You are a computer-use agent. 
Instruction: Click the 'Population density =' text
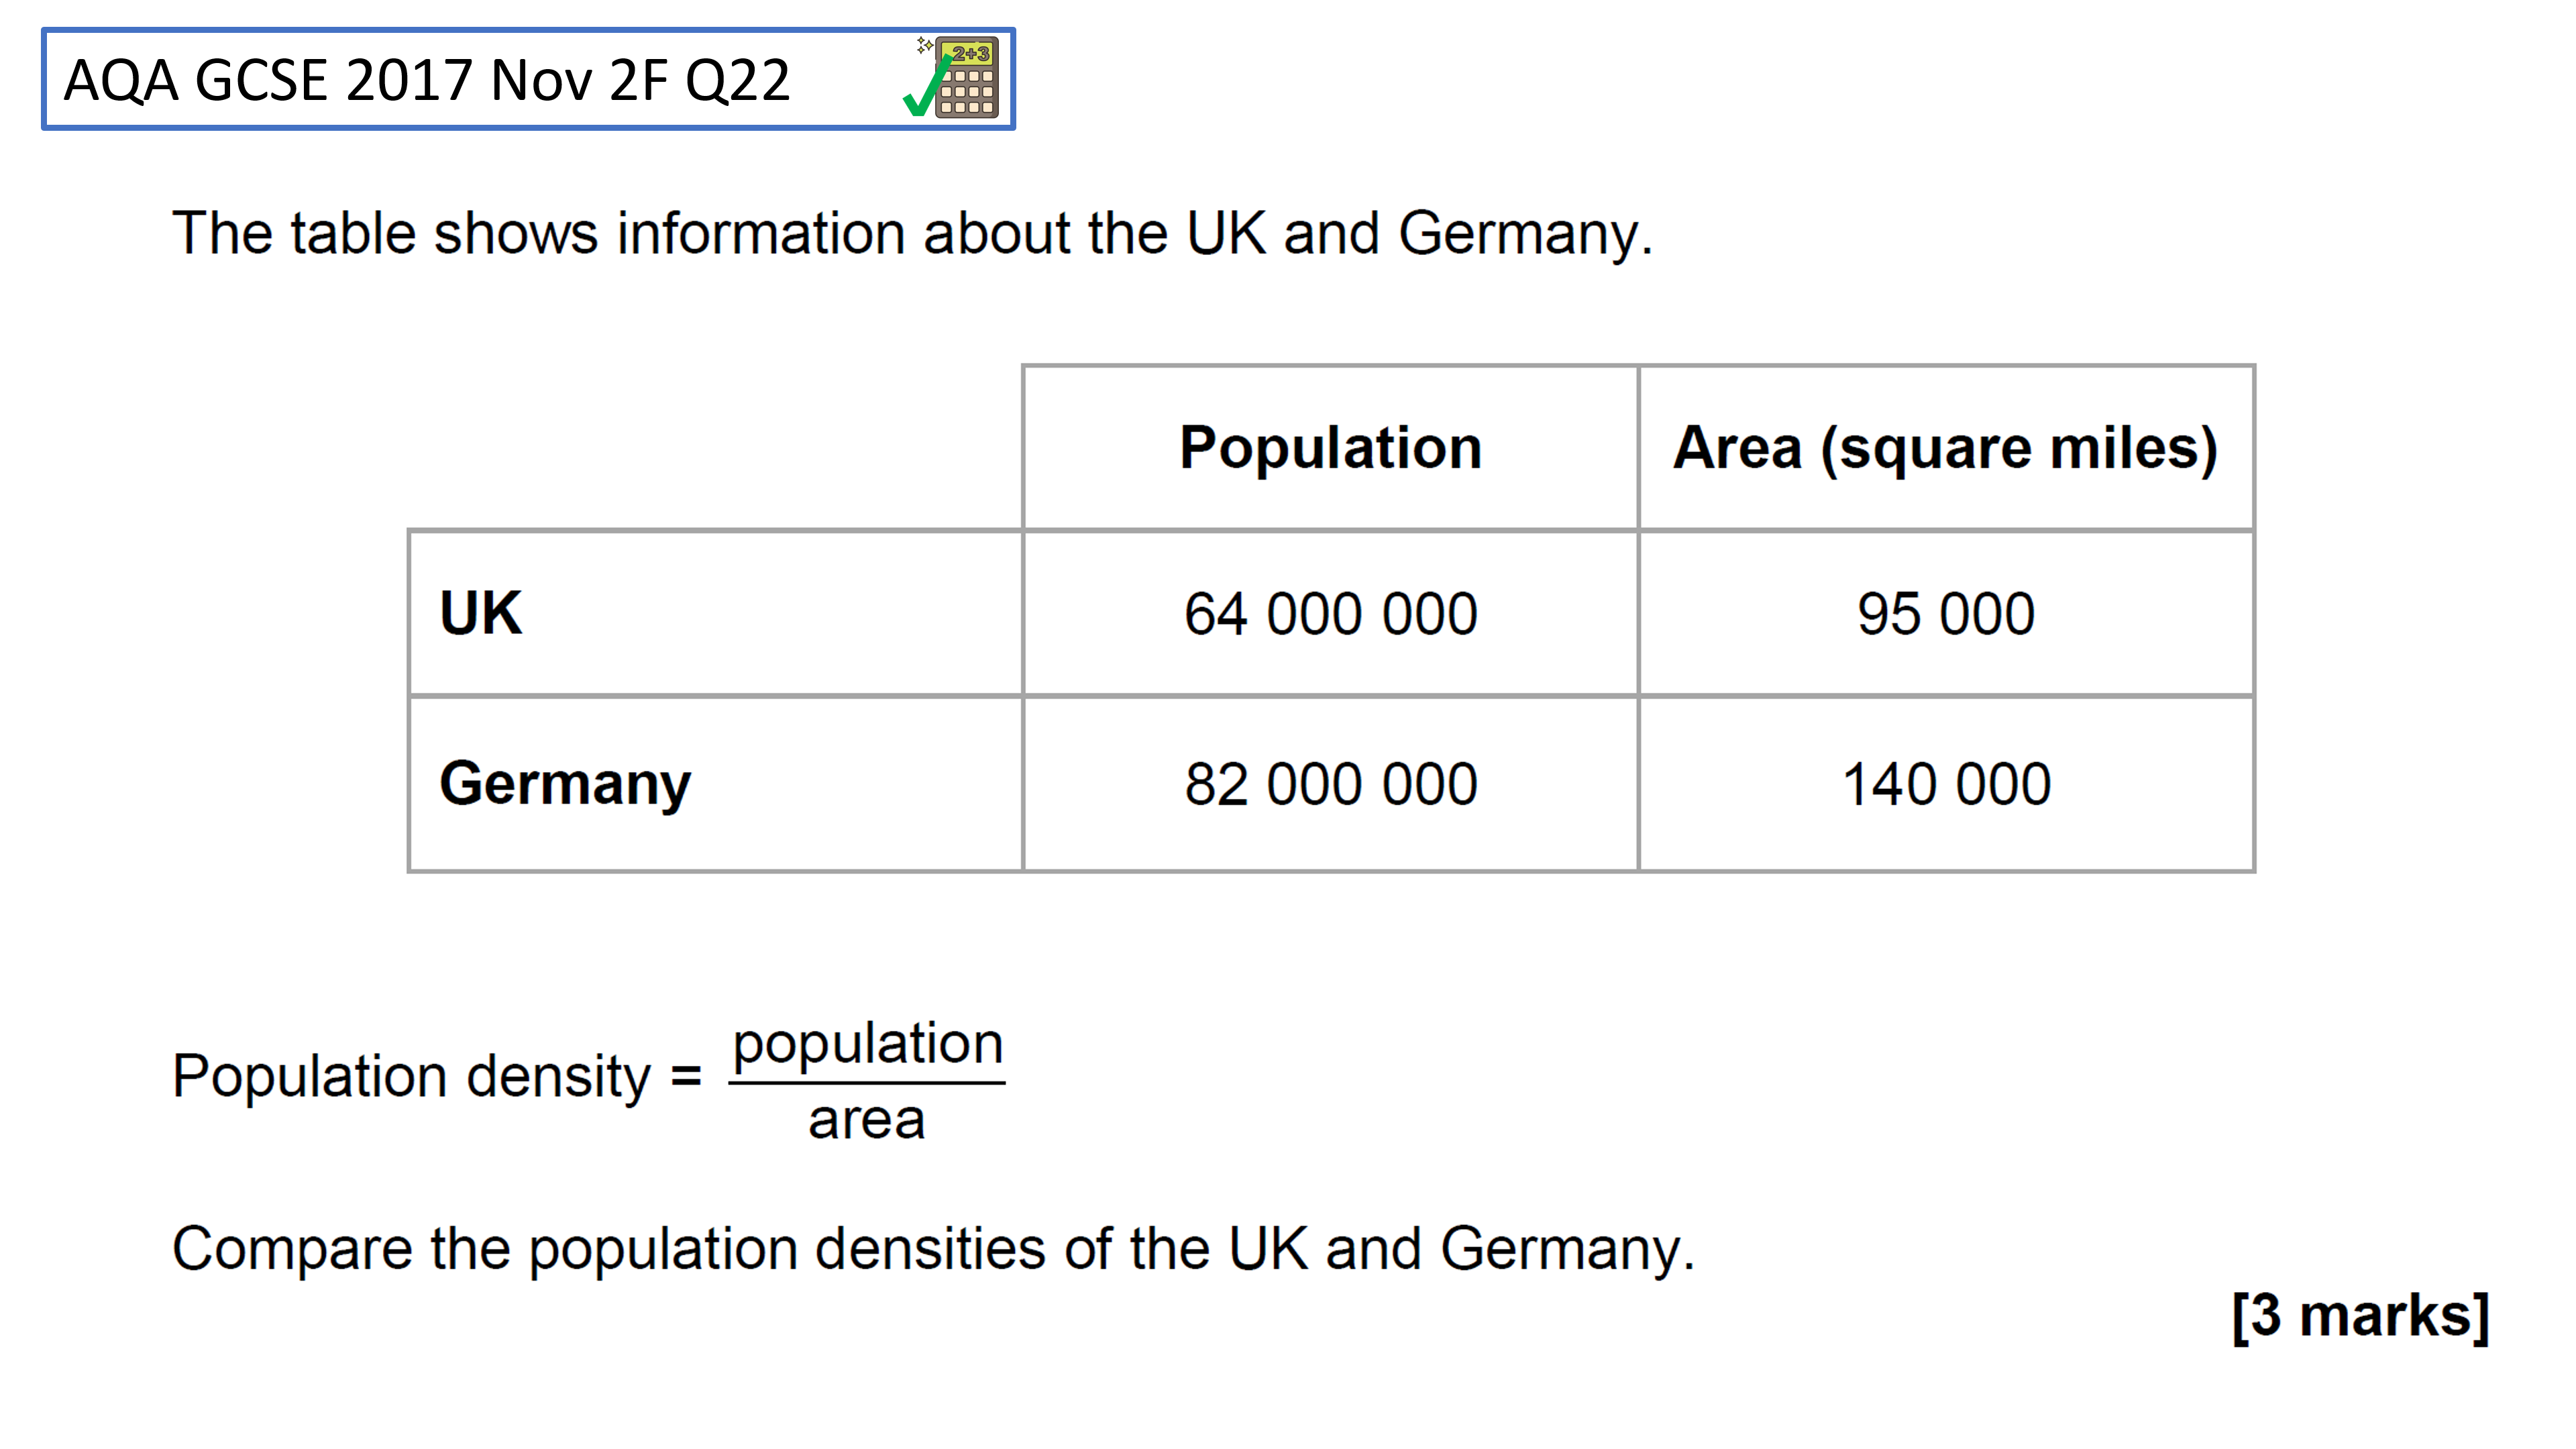click(411, 1076)
